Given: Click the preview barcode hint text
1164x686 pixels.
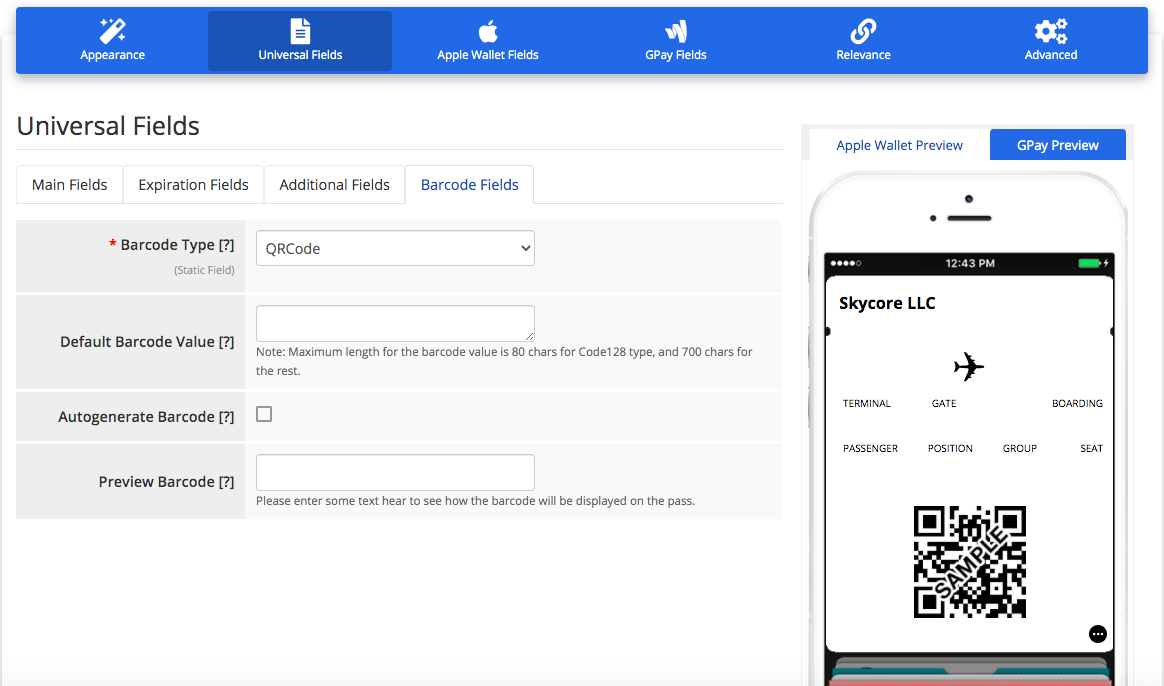Looking at the screenshot, I should [475, 501].
